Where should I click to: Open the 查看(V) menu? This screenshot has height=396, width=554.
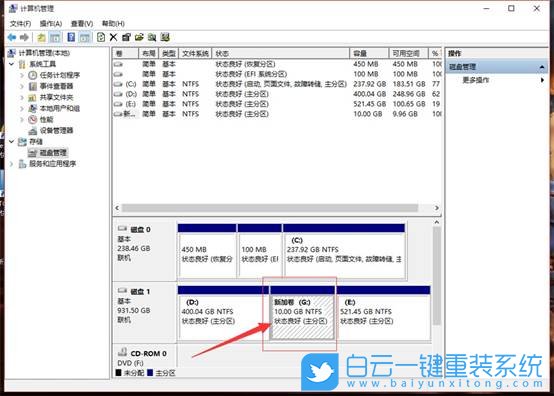(82, 24)
